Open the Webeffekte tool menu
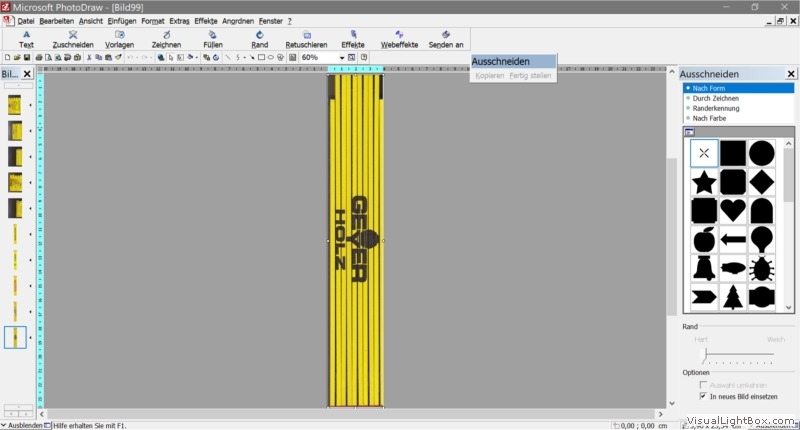Viewport: 800px width, 430px height. (x=399, y=39)
